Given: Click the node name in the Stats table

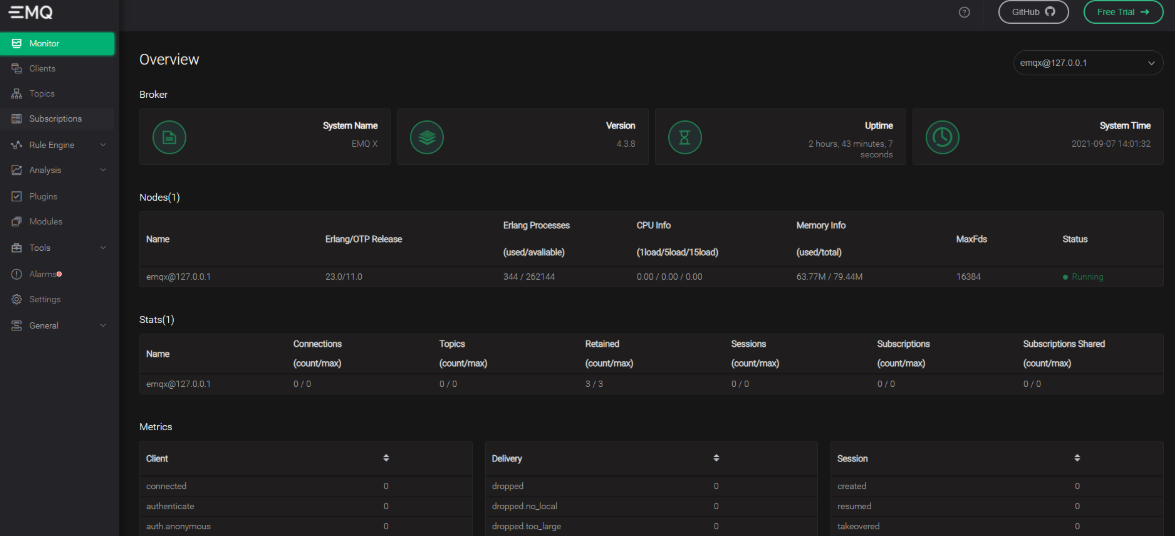Looking at the screenshot, I should (x=178, y=384).
